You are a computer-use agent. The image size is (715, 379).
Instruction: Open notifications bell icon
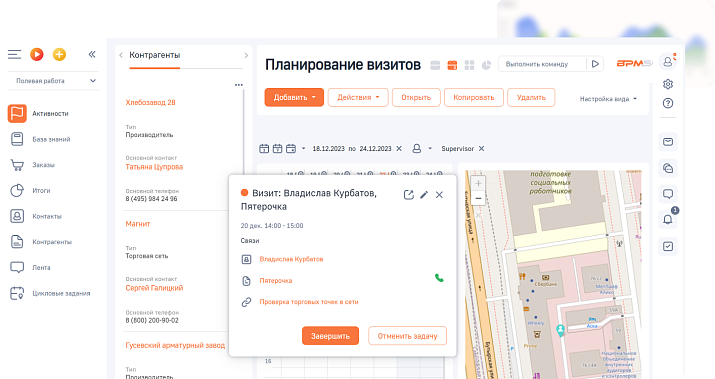668,220
